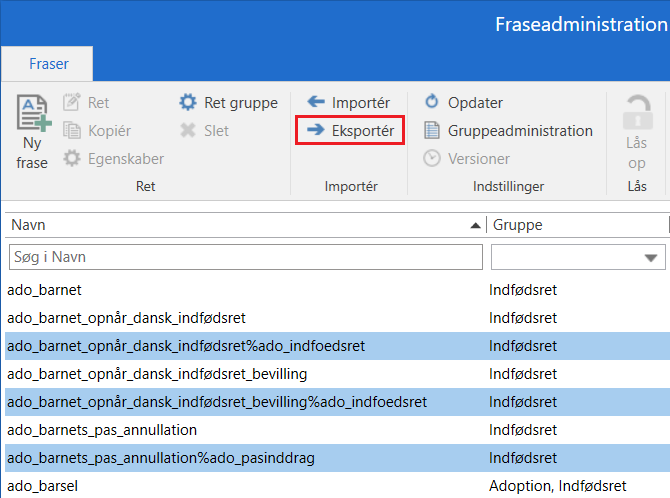Click the Ny frase icon

click(x=32, y=115)
